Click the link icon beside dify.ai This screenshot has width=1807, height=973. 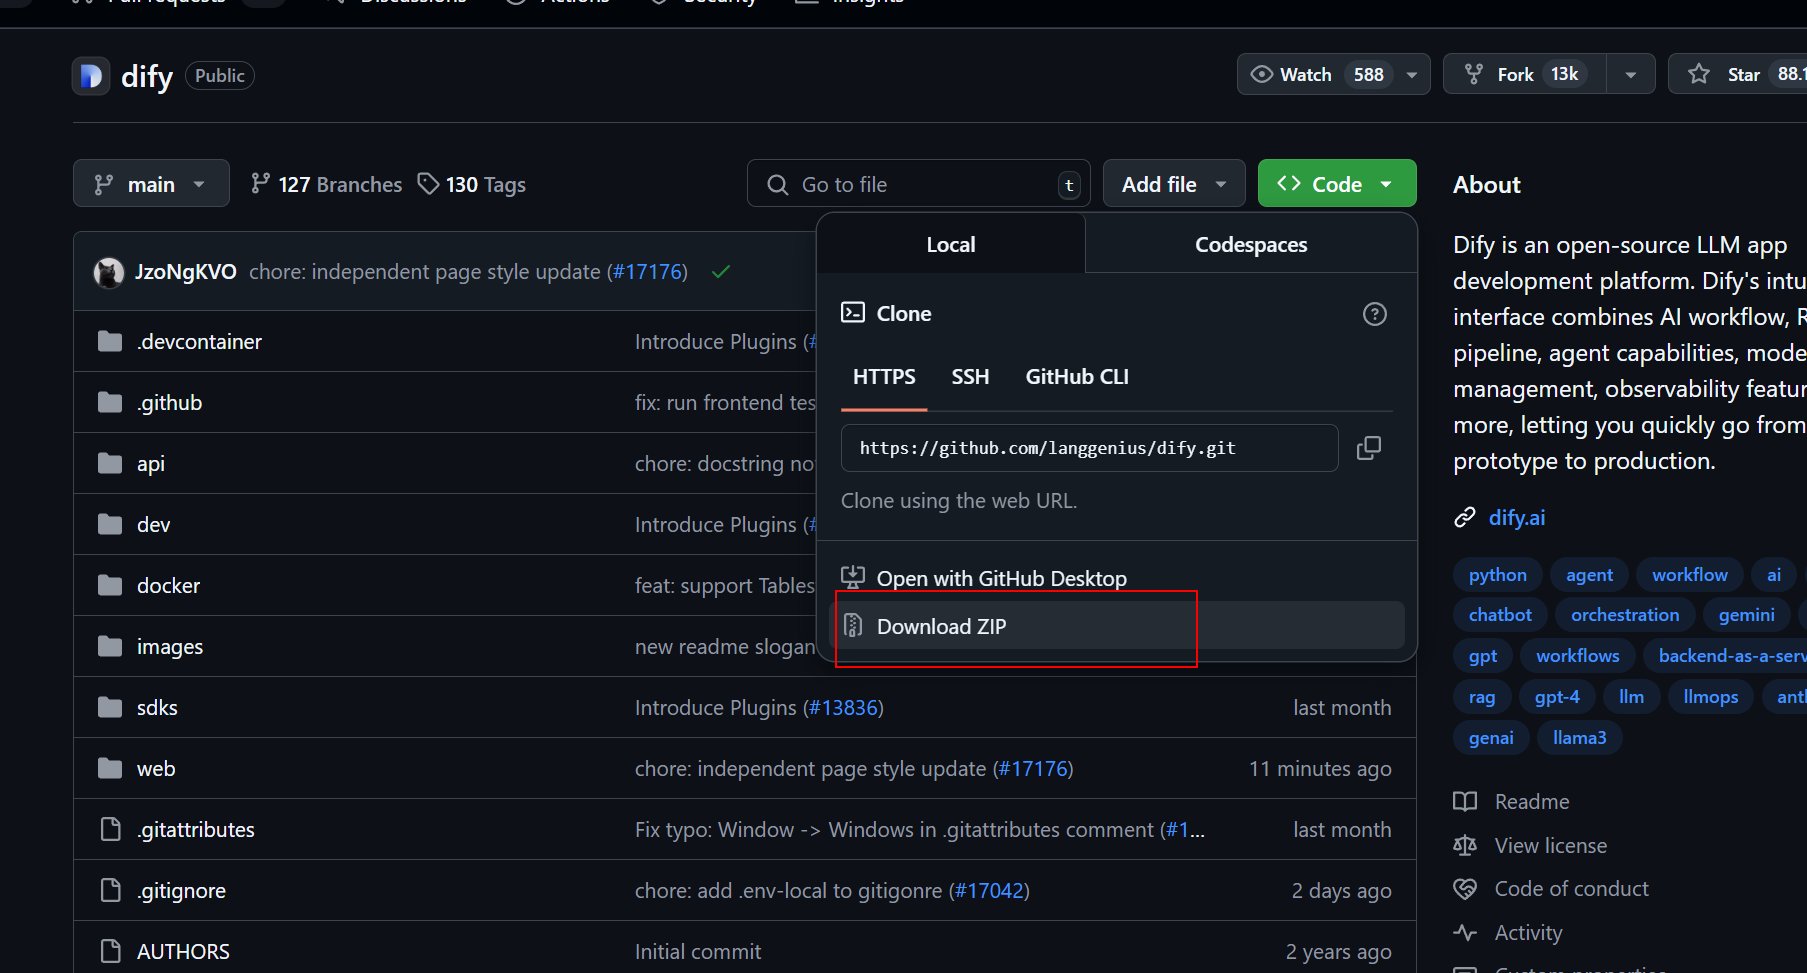click(x=1465, y=518)
